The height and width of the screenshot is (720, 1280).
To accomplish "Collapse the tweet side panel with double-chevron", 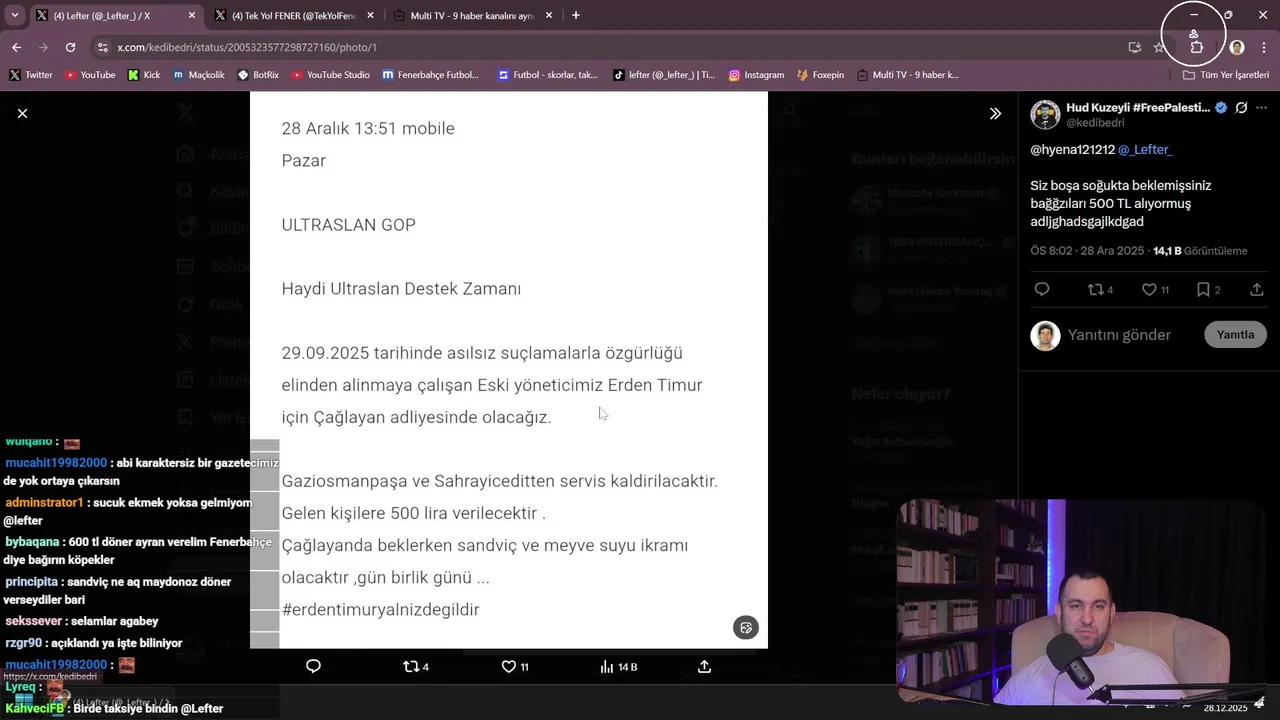I will pyautogui.click(x=995, y=114).
